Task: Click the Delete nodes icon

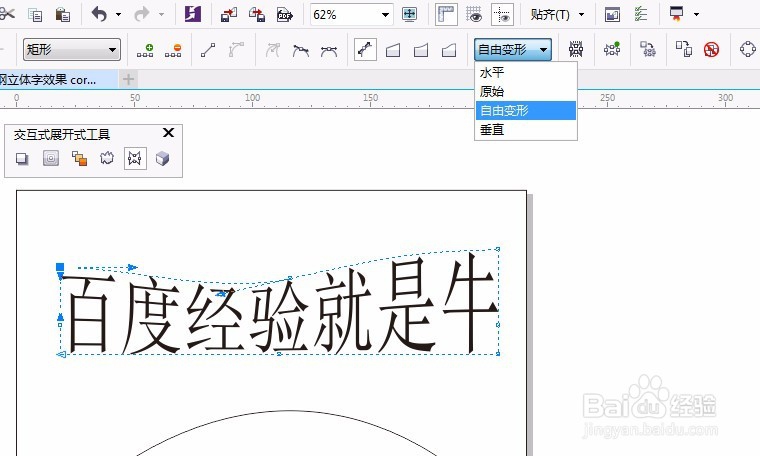Action: 173,50
